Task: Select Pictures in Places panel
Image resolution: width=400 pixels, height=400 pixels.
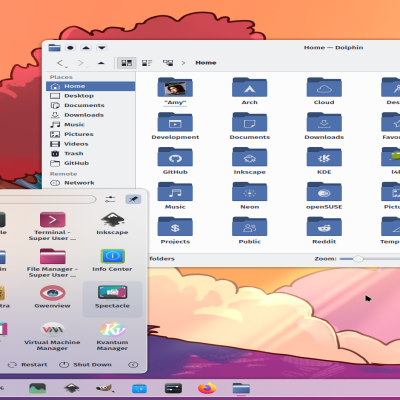Action: coord(90,134)
